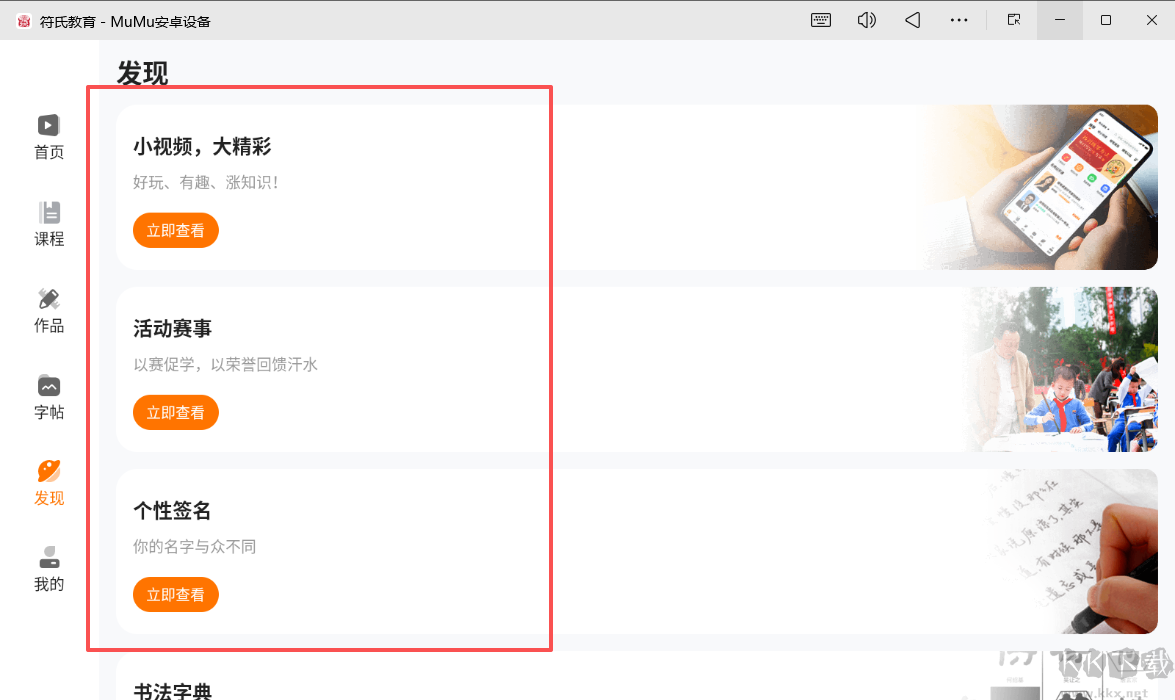
Task: Click the phone image on short video card
Action: point(1060,187)
